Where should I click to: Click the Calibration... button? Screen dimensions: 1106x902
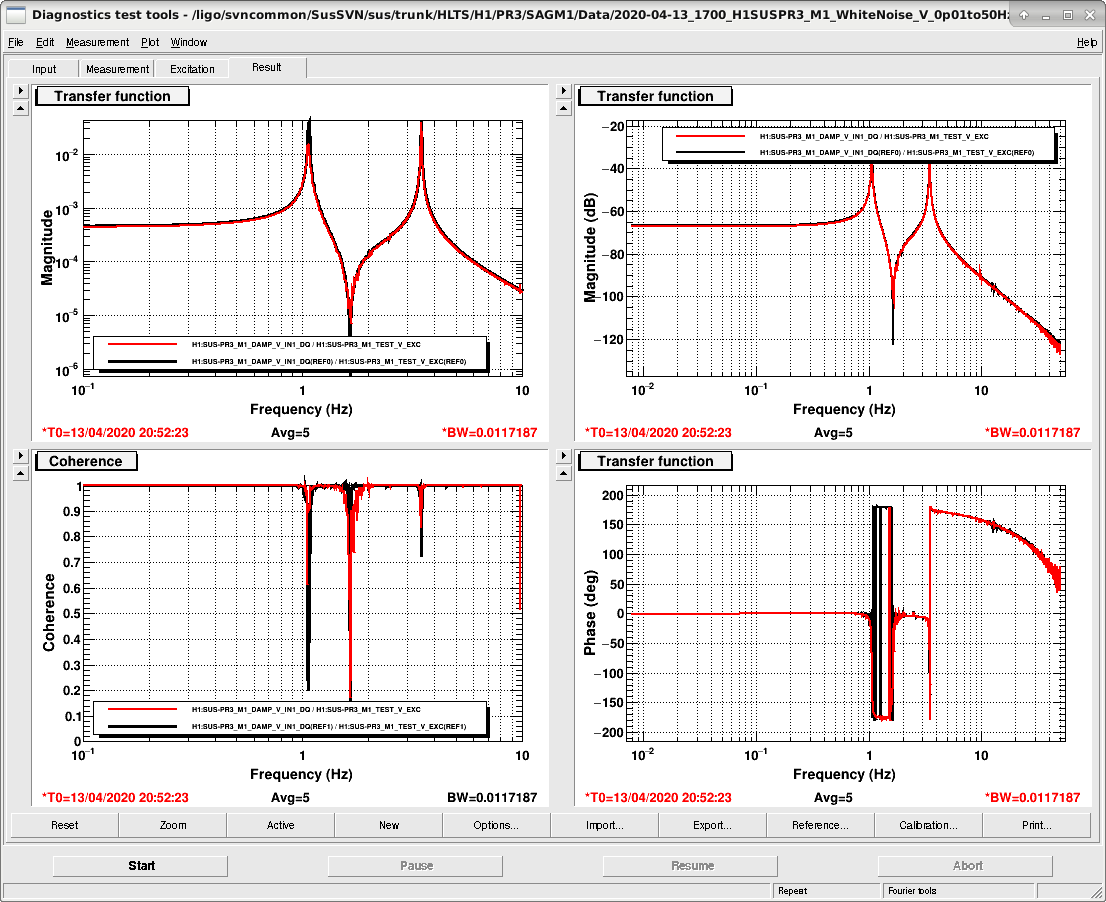[928, 825]
